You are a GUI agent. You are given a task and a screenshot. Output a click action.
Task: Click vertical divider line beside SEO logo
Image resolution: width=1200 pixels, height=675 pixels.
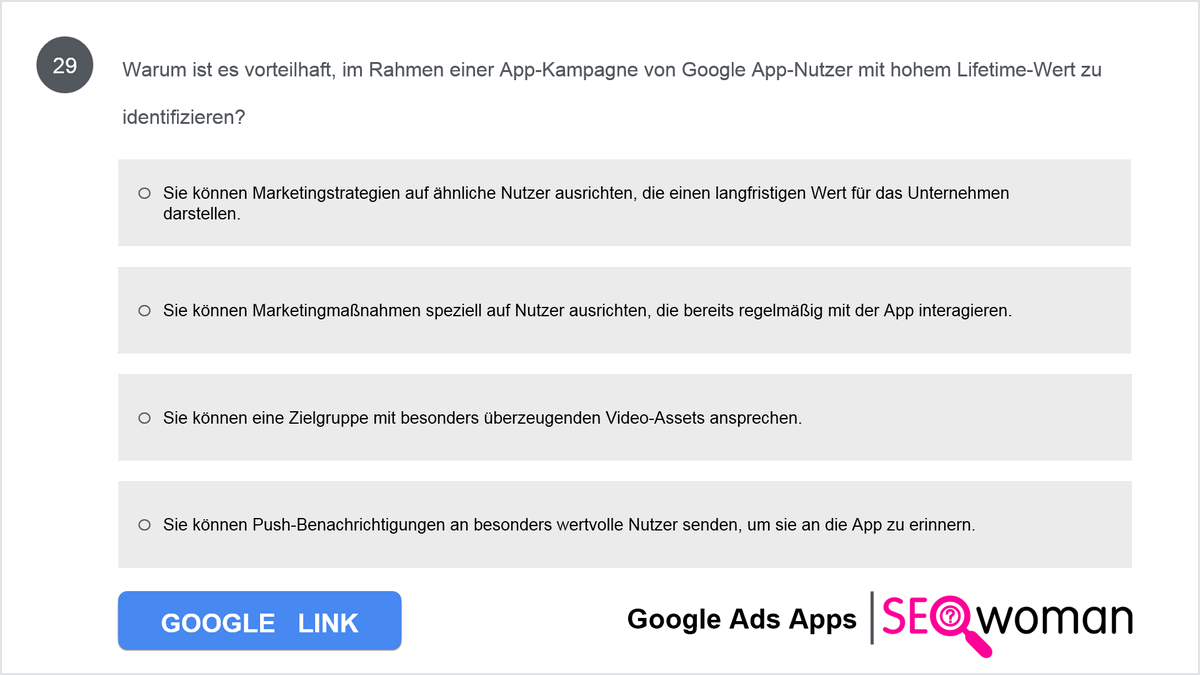click(872, 617)
